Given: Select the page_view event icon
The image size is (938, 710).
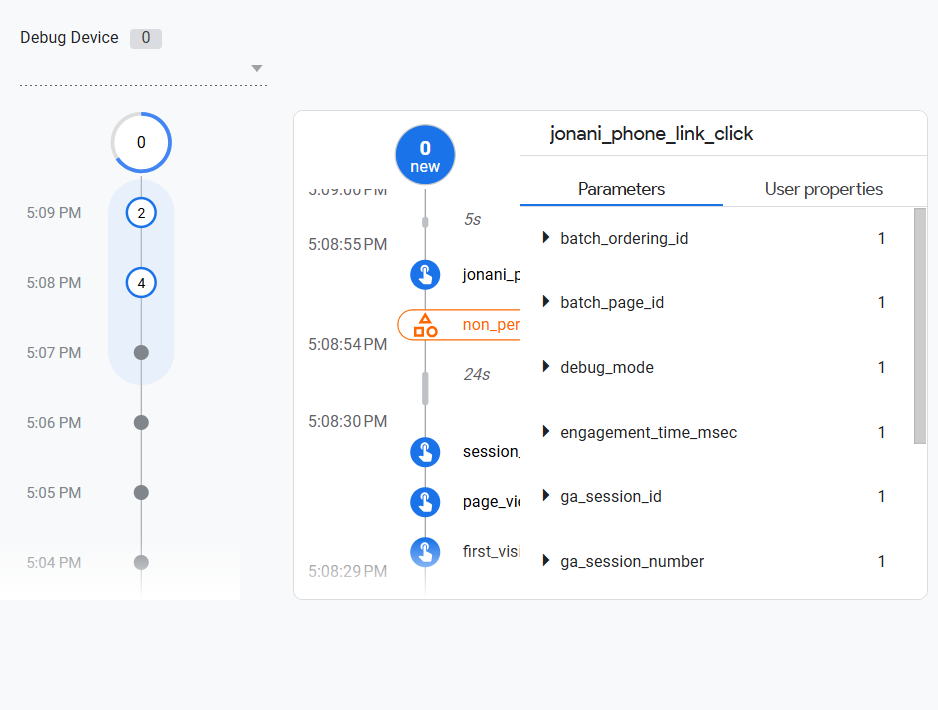Looking at the screenshot, I should pos(425,502).
